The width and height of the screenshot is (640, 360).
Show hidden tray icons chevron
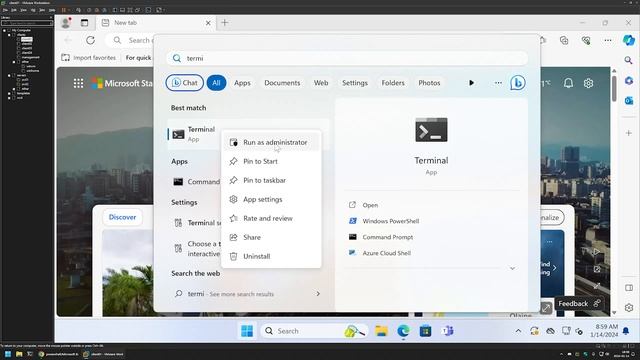(518, 331)
